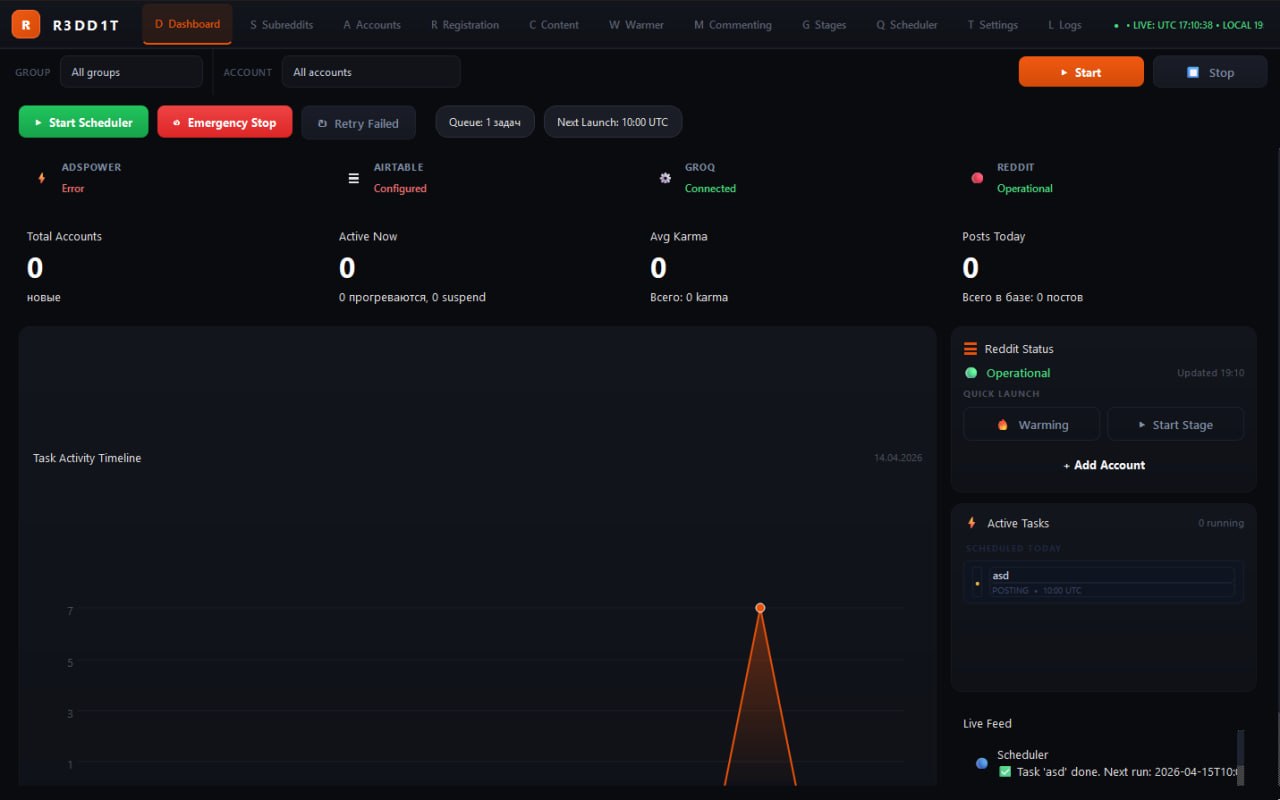Click the chart date 14.04.2026
This screenshot has height=800, width=1280.
pos(898,458)
